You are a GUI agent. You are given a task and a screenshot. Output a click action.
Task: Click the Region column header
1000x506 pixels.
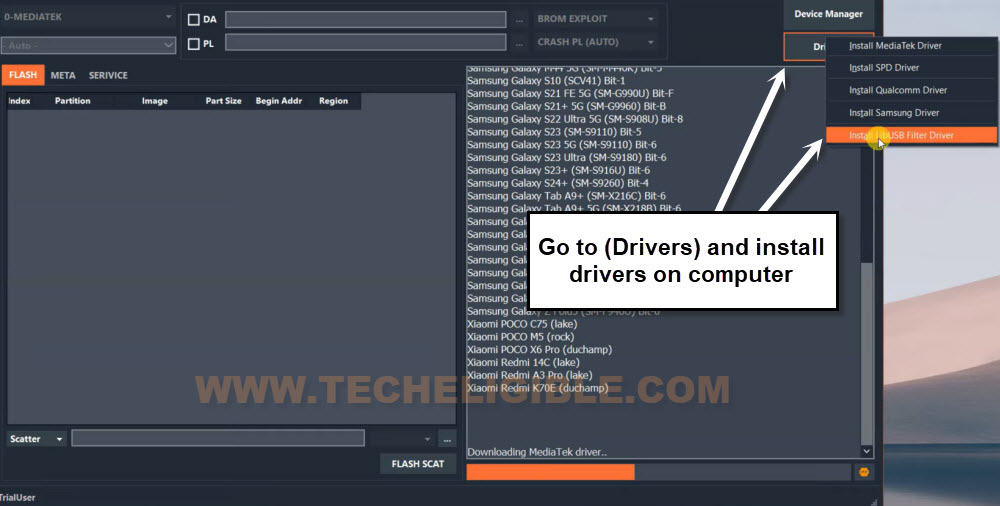(334, 101)
